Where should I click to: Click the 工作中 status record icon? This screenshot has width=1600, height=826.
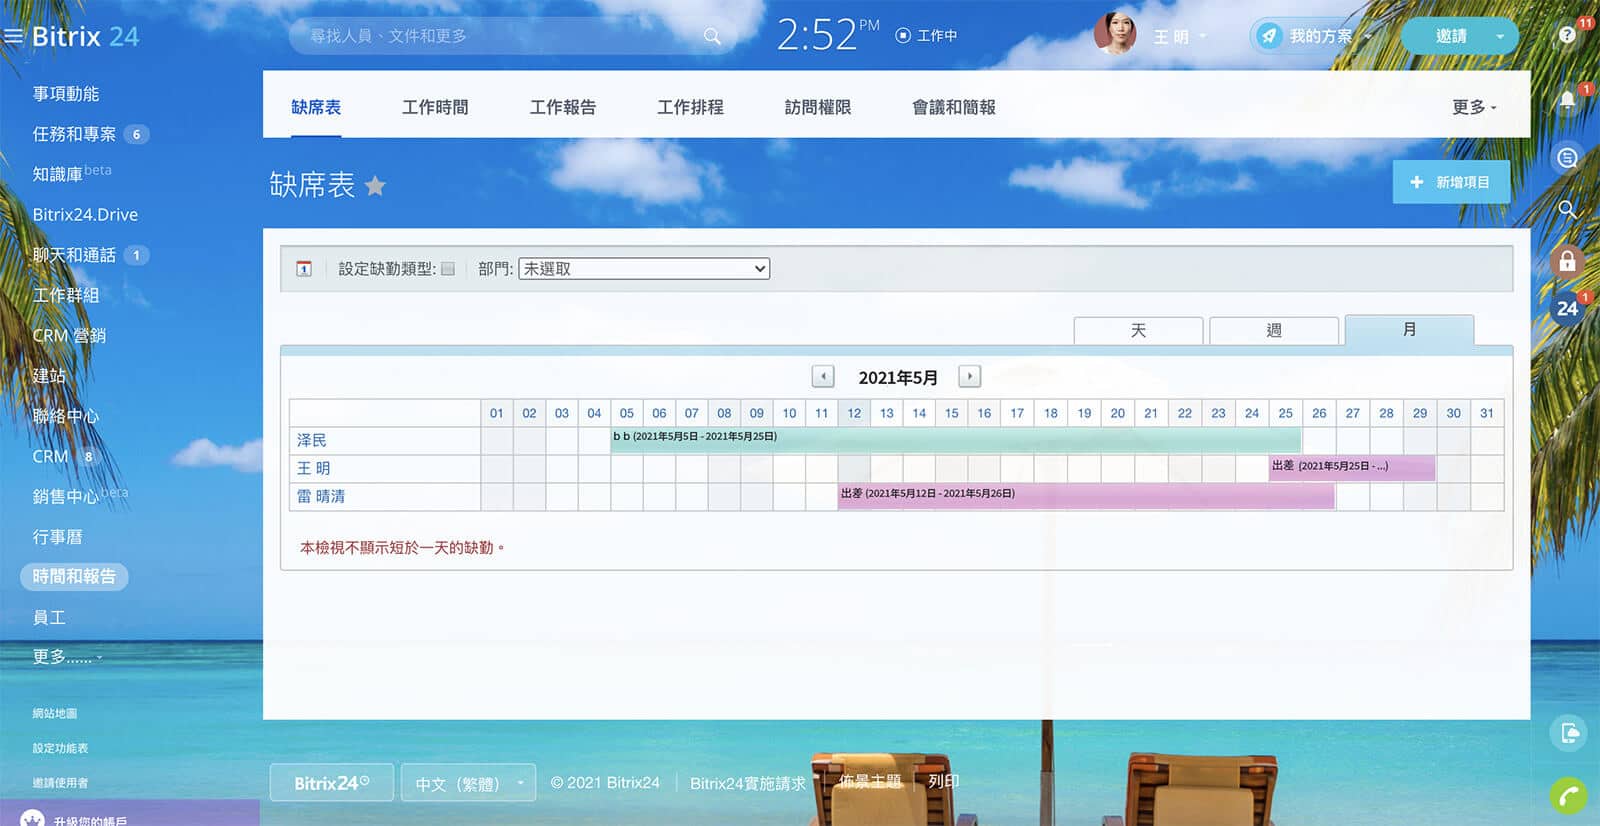903,35
